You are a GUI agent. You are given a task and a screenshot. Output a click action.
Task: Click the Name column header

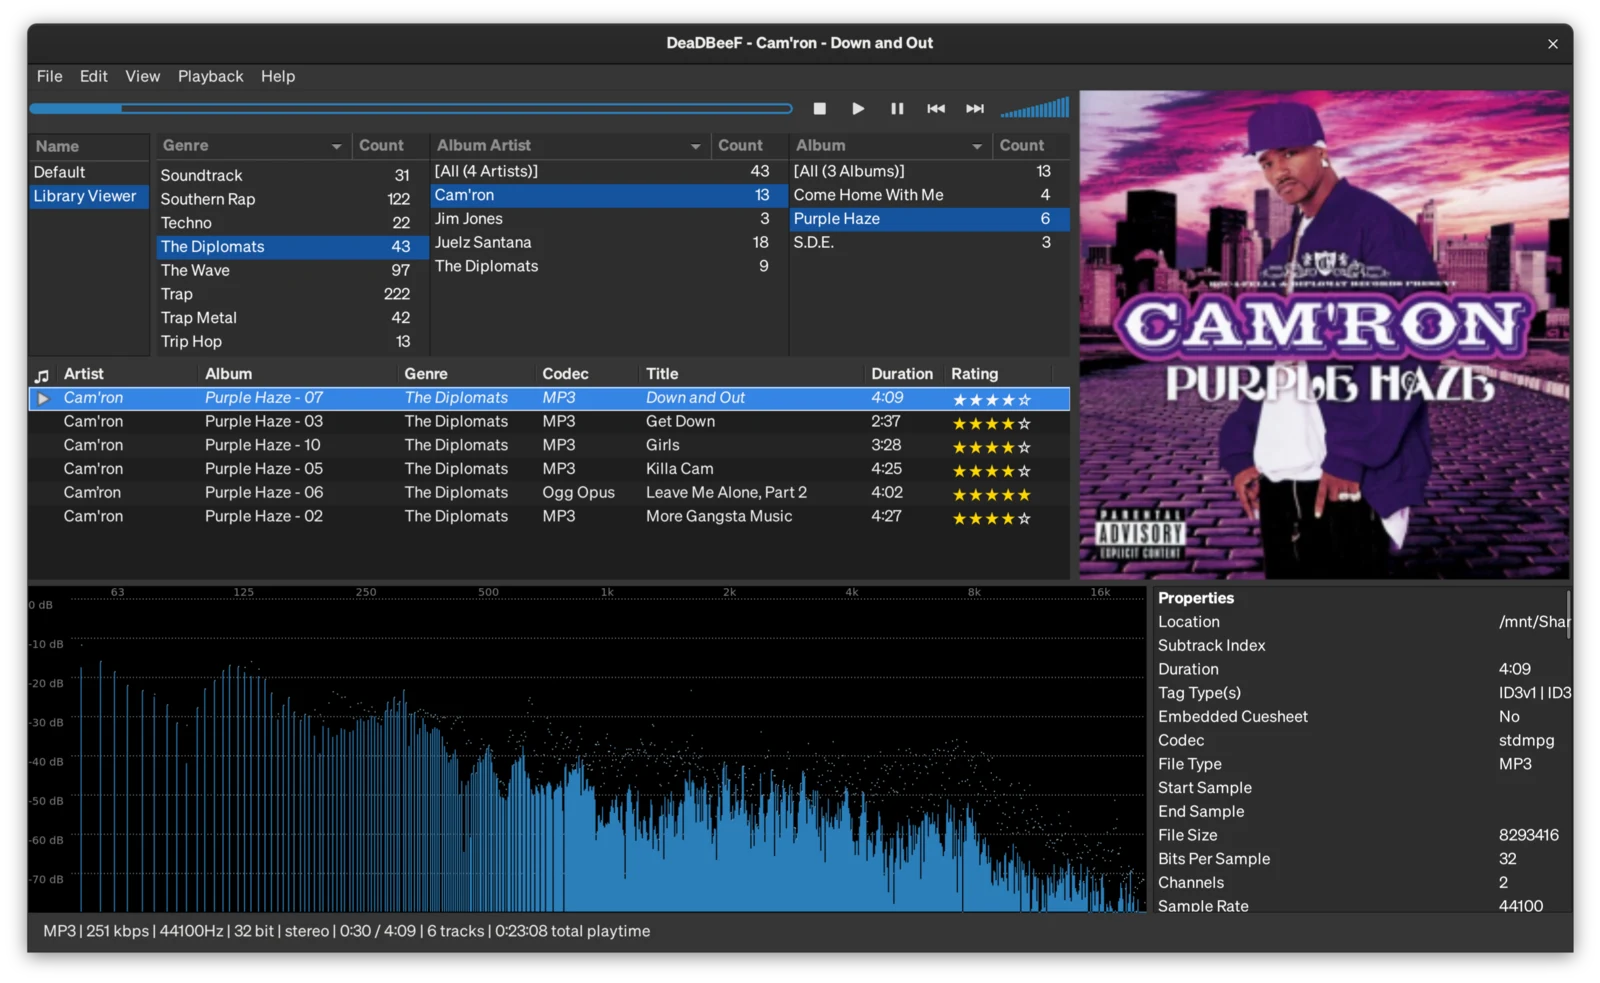pos(89,146)
